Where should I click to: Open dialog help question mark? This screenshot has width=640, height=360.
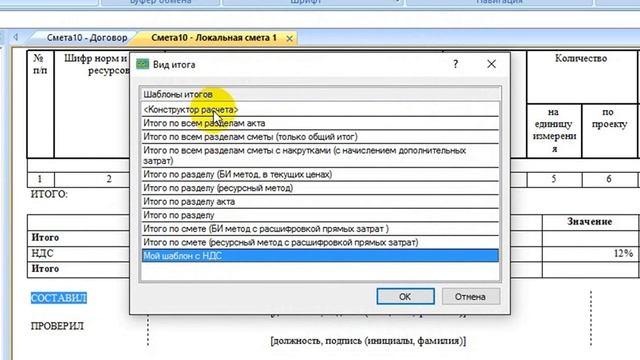(x=456, y=64)
